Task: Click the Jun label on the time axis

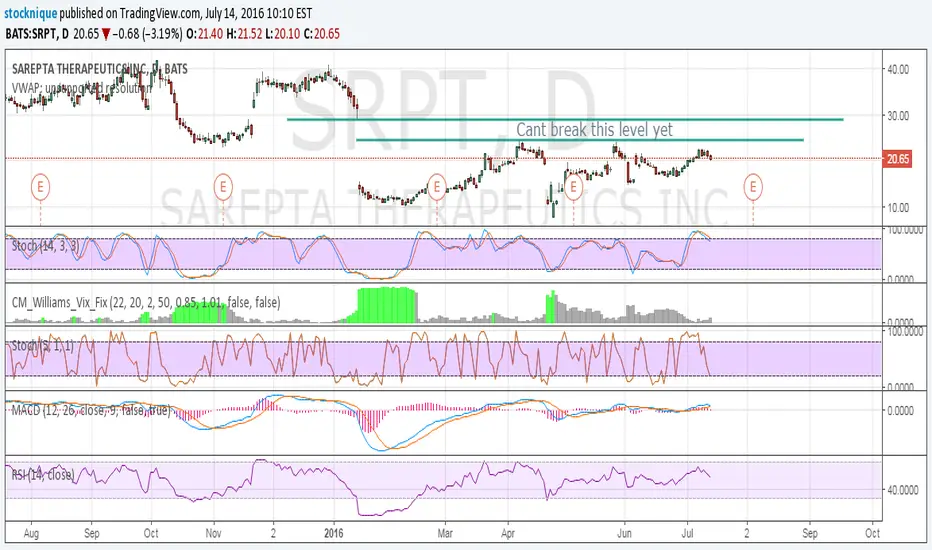Action: click(x=624, y=533)
